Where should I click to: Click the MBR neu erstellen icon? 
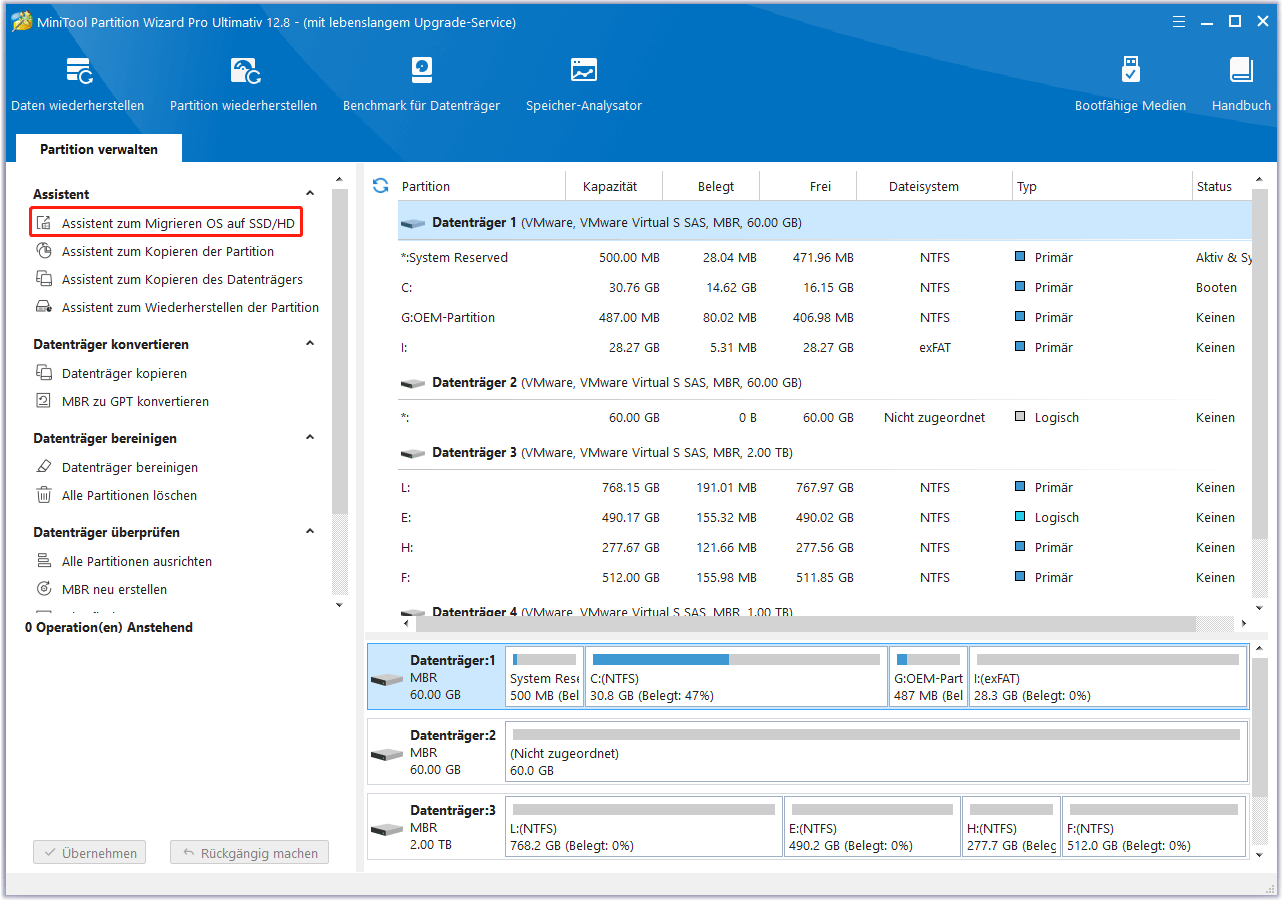(44, 589)
